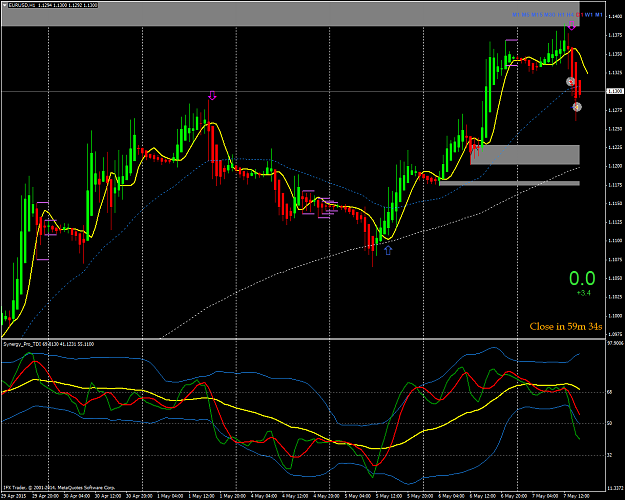The image size is (625, 500).
Task: Select the gray zone rectangle near 1.1225
Action: [525, 155]
